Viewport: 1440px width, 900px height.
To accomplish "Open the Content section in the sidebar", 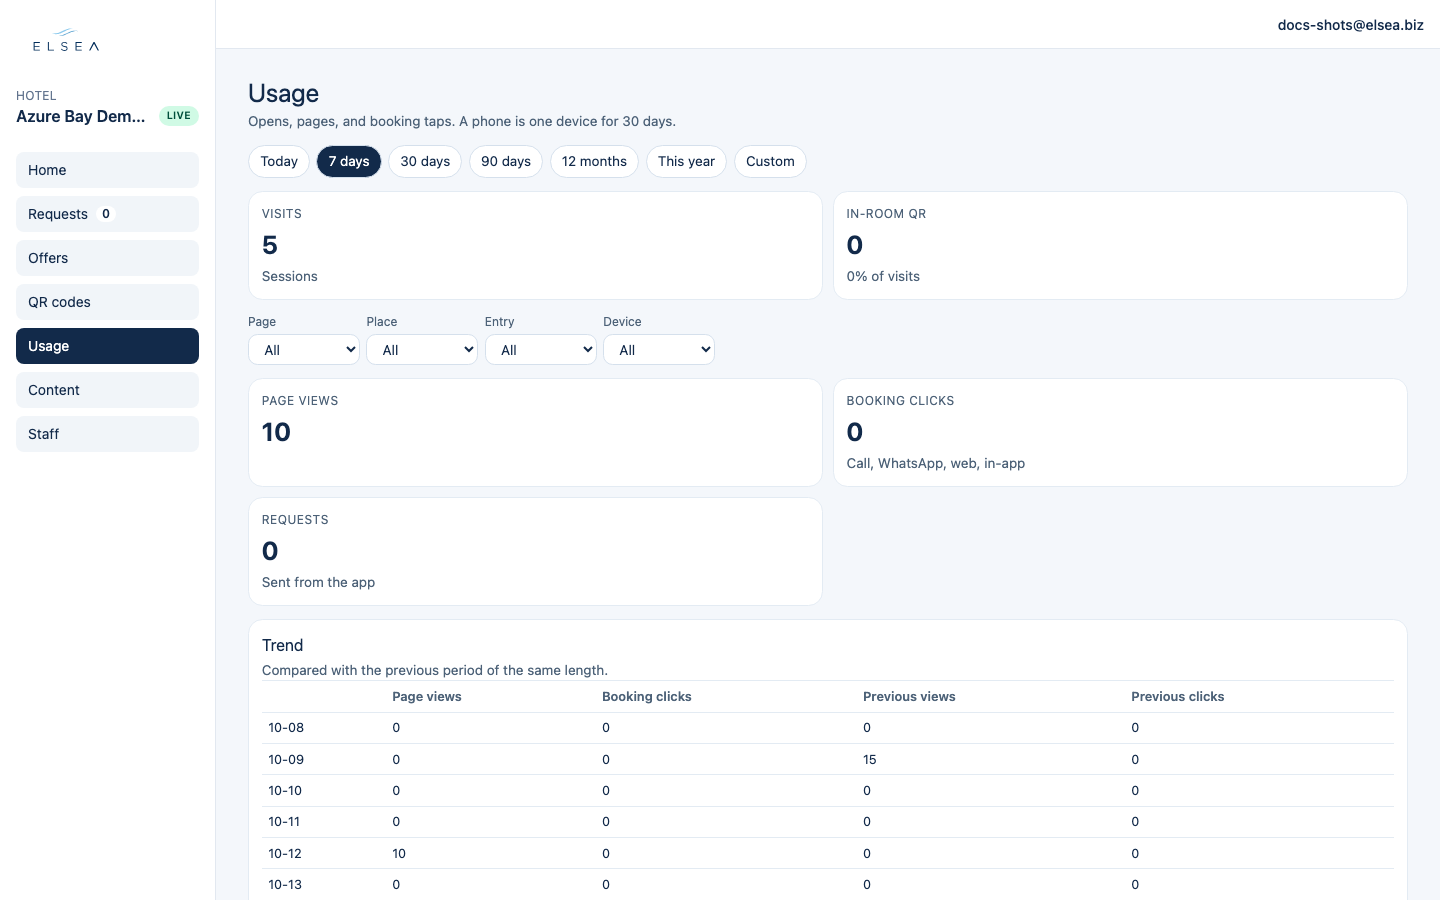I will click(107, 390).
